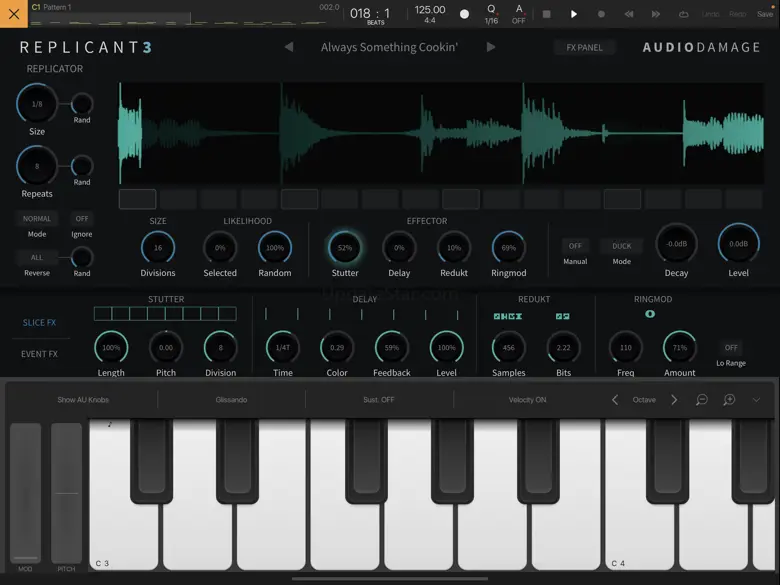Open quantize Q 1/16 setting

[x=491, y=14]
